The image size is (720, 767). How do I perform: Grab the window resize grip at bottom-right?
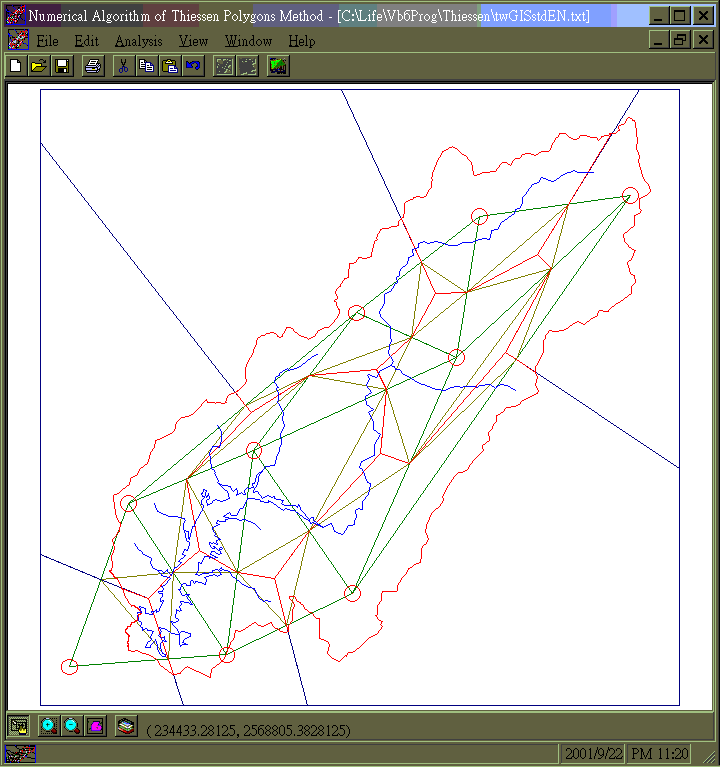coord(708,756)
